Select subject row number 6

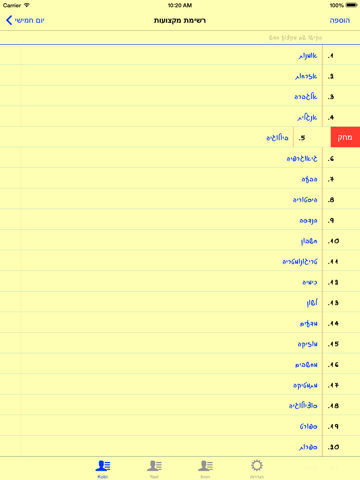click(x=180, y=158)
